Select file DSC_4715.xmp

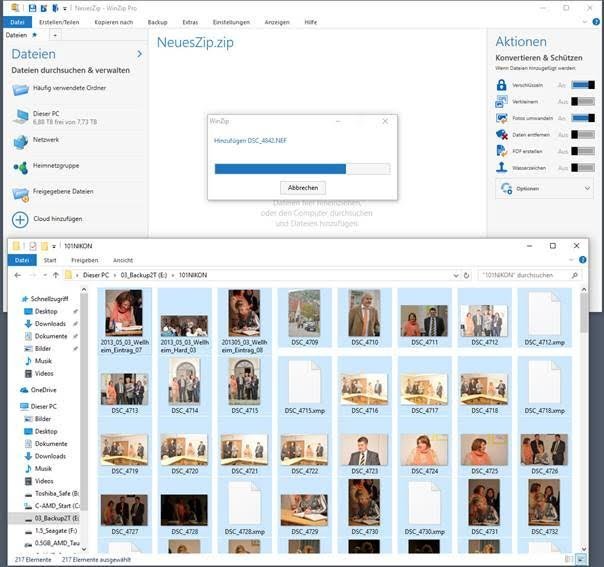304,386
